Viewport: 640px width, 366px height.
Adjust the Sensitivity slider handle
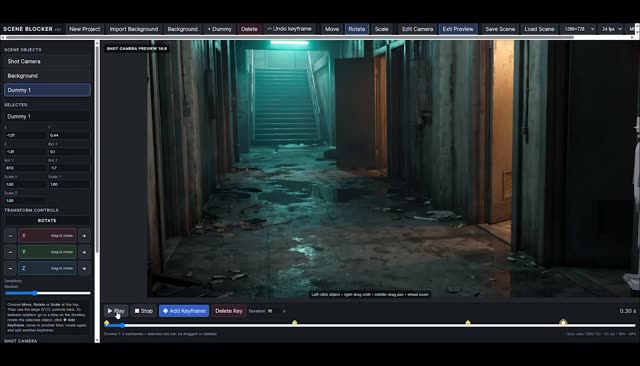point(35,293)
